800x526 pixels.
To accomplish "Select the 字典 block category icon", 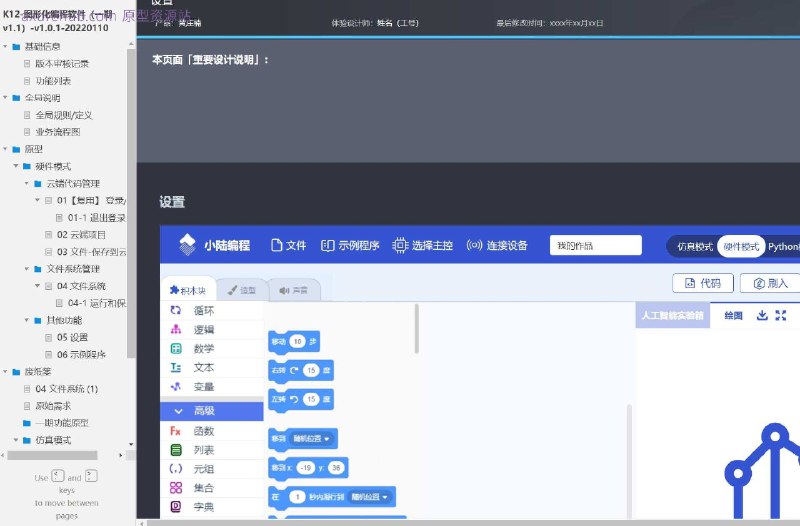I will click(176, 507).
